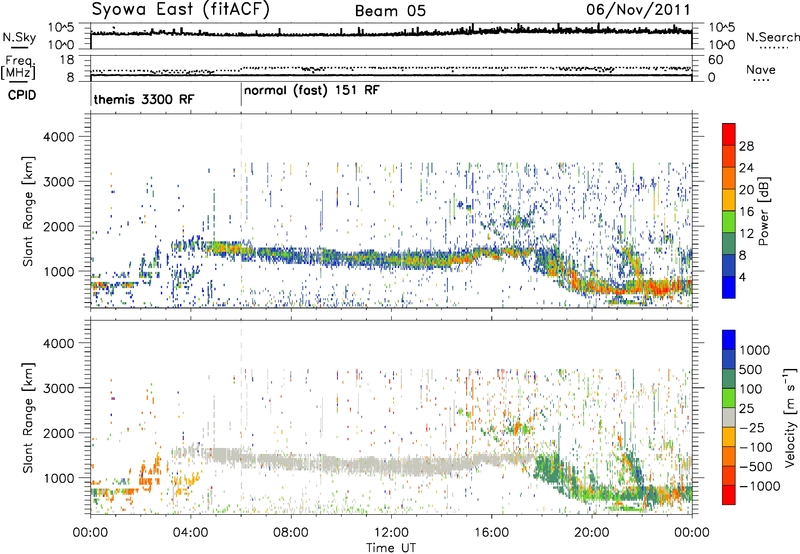This screenshot has height=554, width=800.
Task: Click the red bottom of the velocity colorbar
Action: point(729,495)
